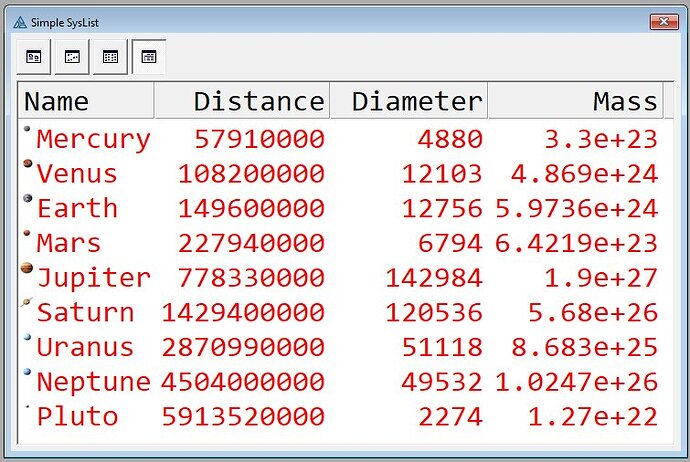The image size is (690, 462).
Task: Select the Uranus row name
Action: pos(85,347)
